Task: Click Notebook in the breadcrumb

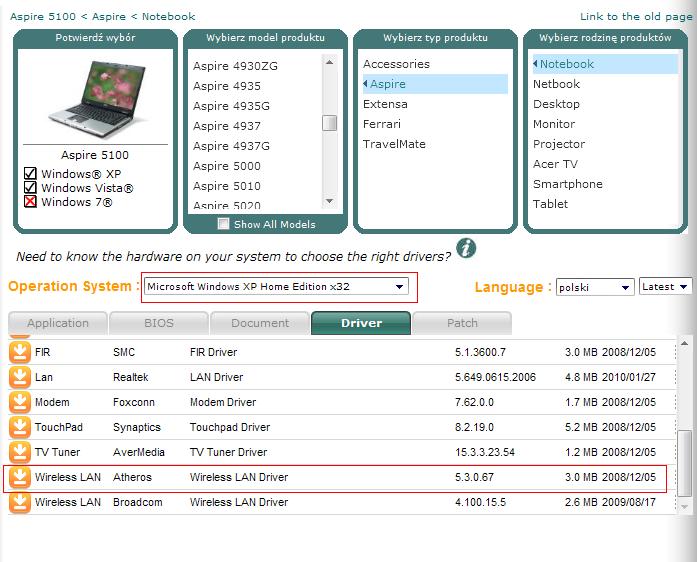Action: click(168, 16)
